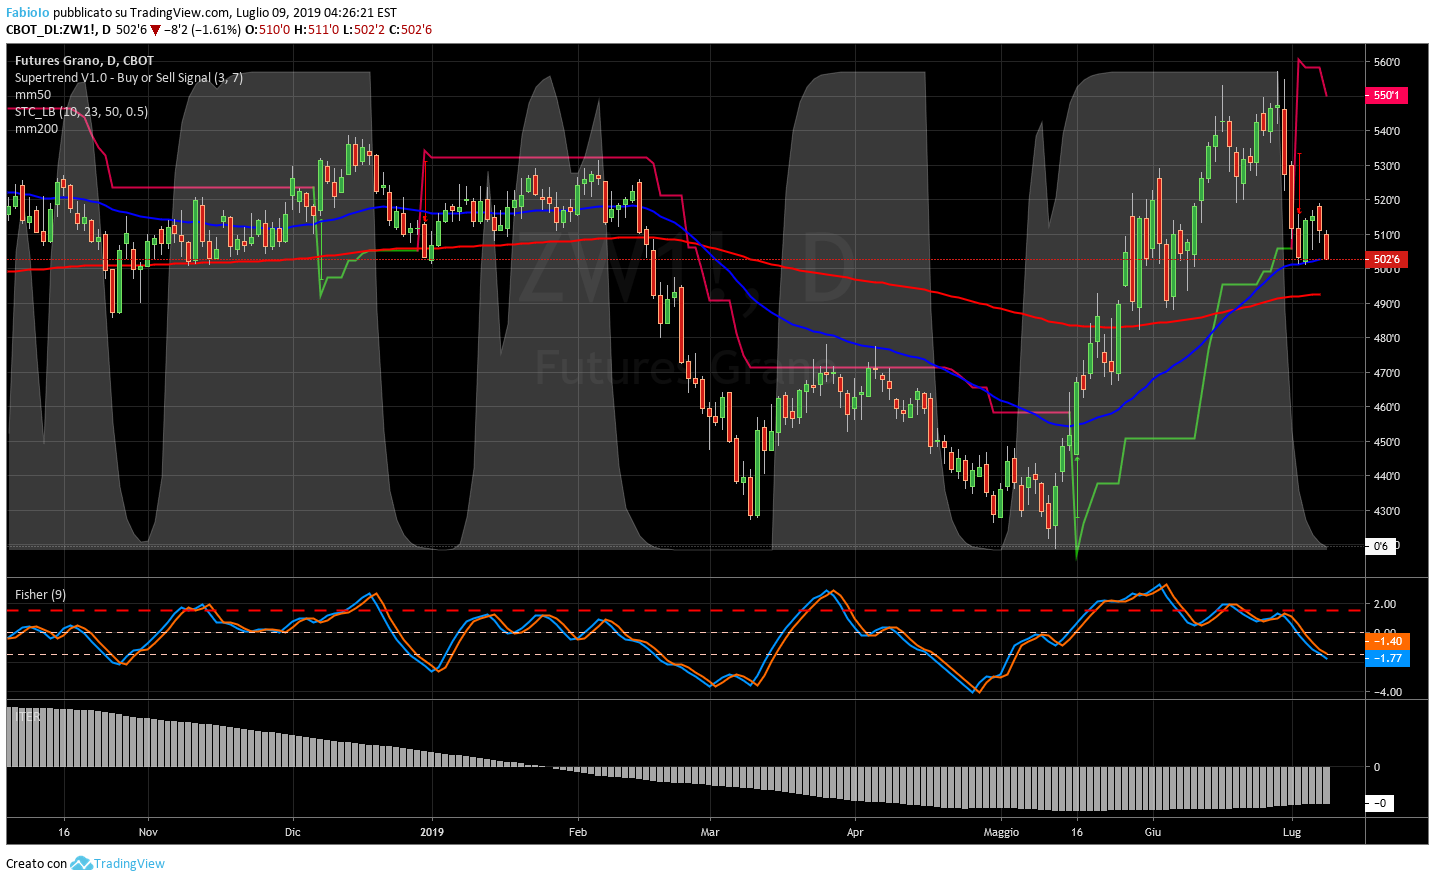
Task: Open the TradingView link next to 'Creato con'
Action: (x=129, y=864)
